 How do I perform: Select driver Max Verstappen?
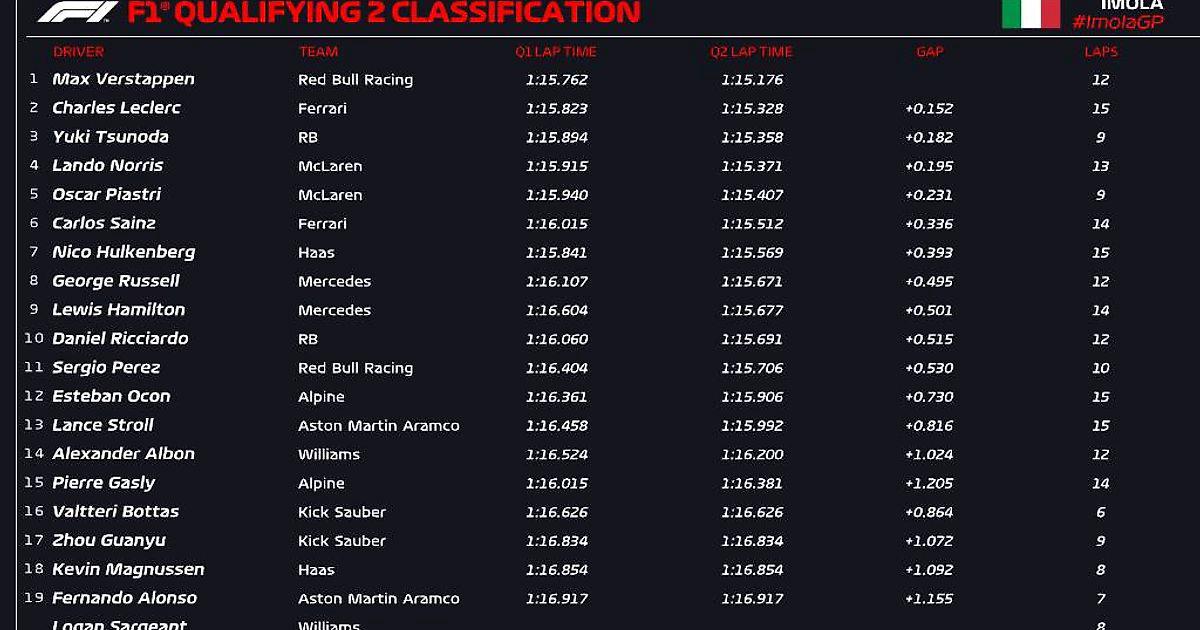[123, 79]
